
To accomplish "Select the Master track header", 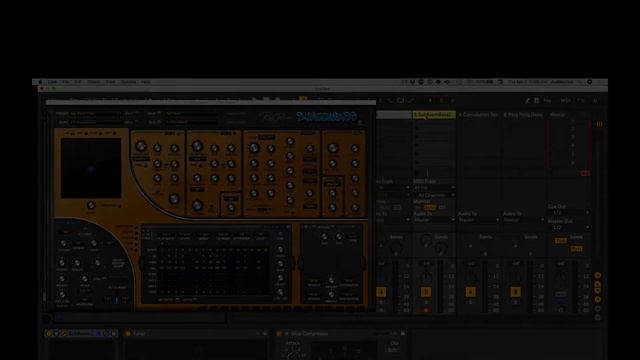I will coord(557,115).
